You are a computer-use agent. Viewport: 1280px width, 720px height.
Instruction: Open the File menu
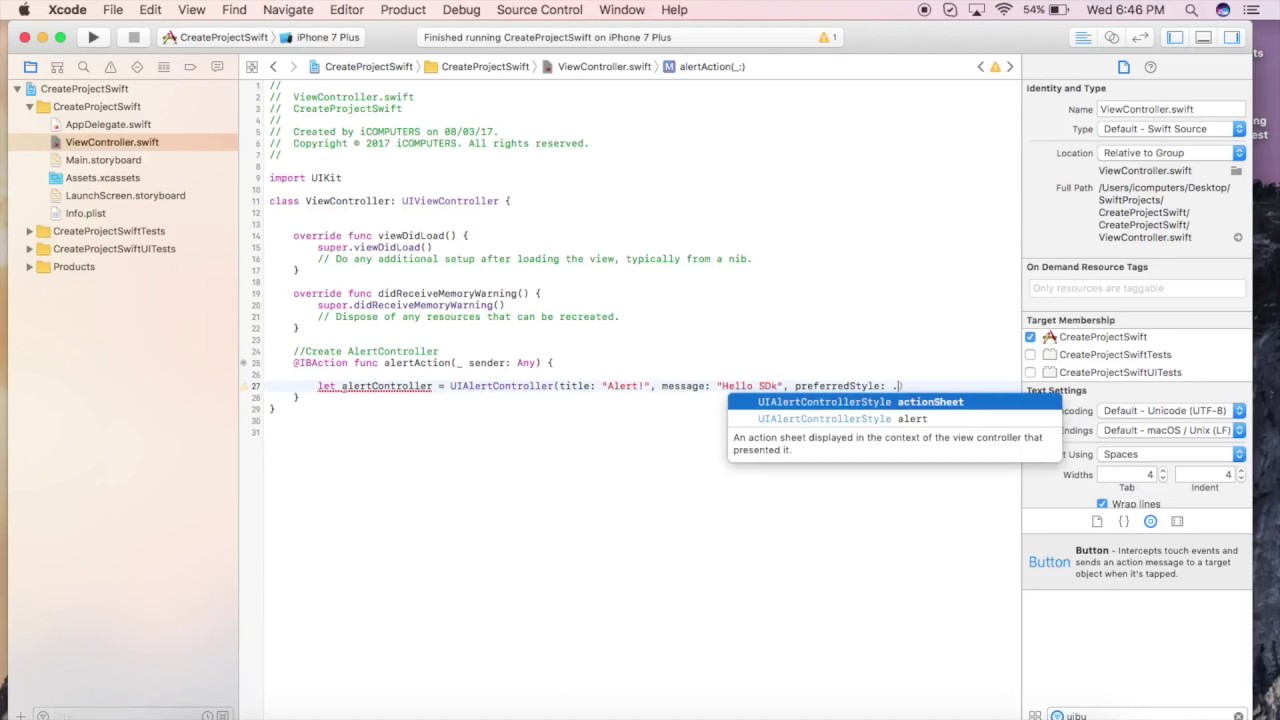[113, 10]
